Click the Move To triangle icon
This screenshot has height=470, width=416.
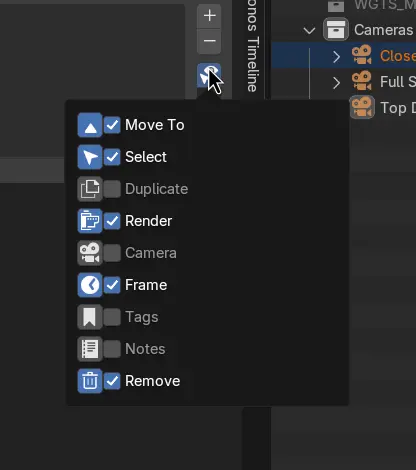point(90,125)
